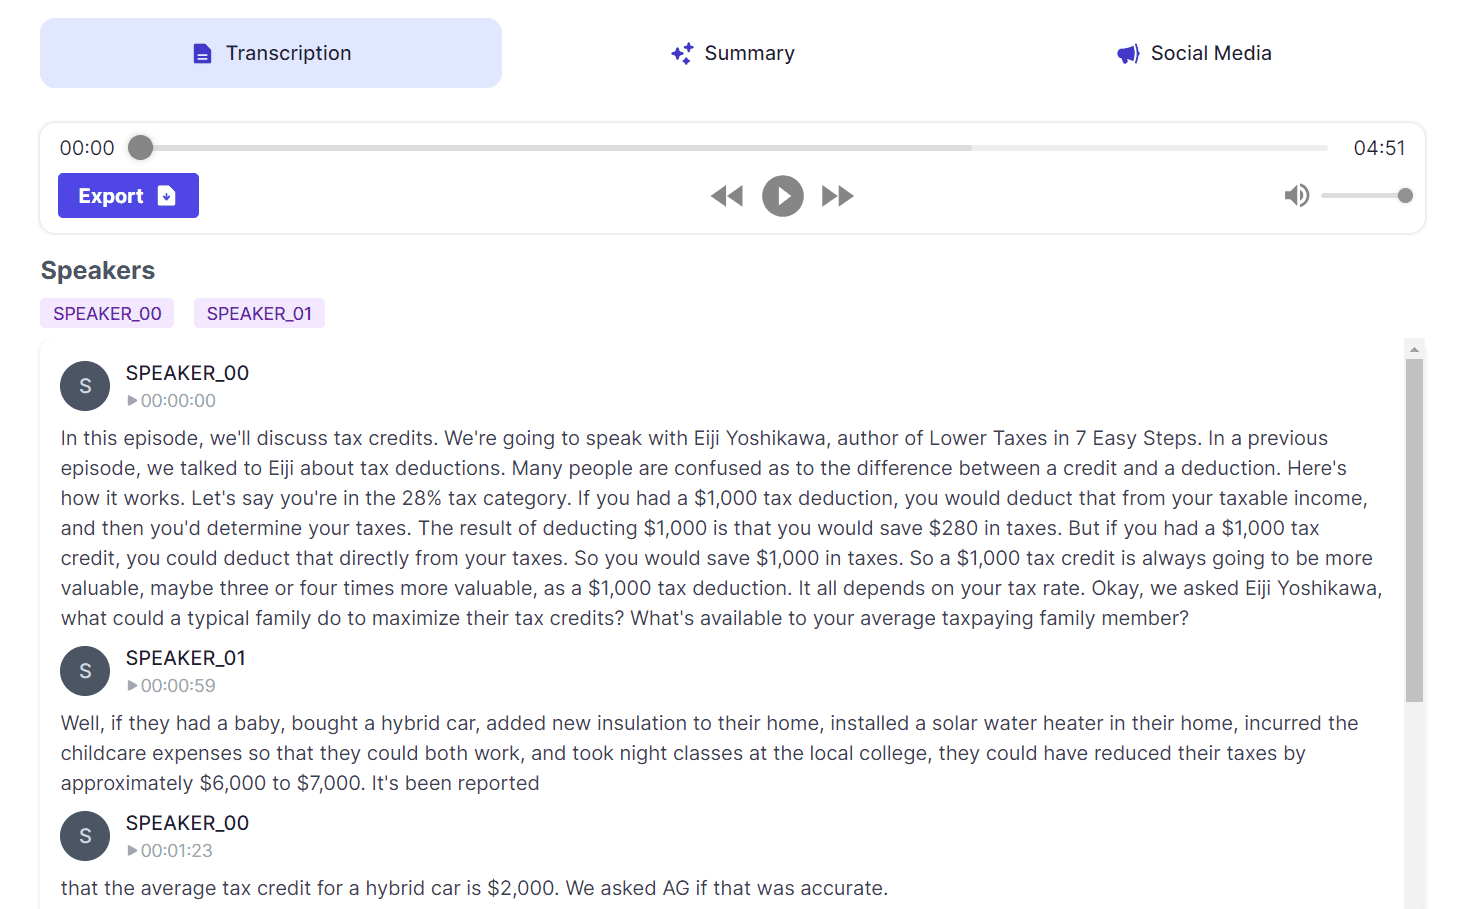The height and width of the screenshot is (909, 1474).
Task: Click the volume slider handle
Action: click(x=1405, y=196)
